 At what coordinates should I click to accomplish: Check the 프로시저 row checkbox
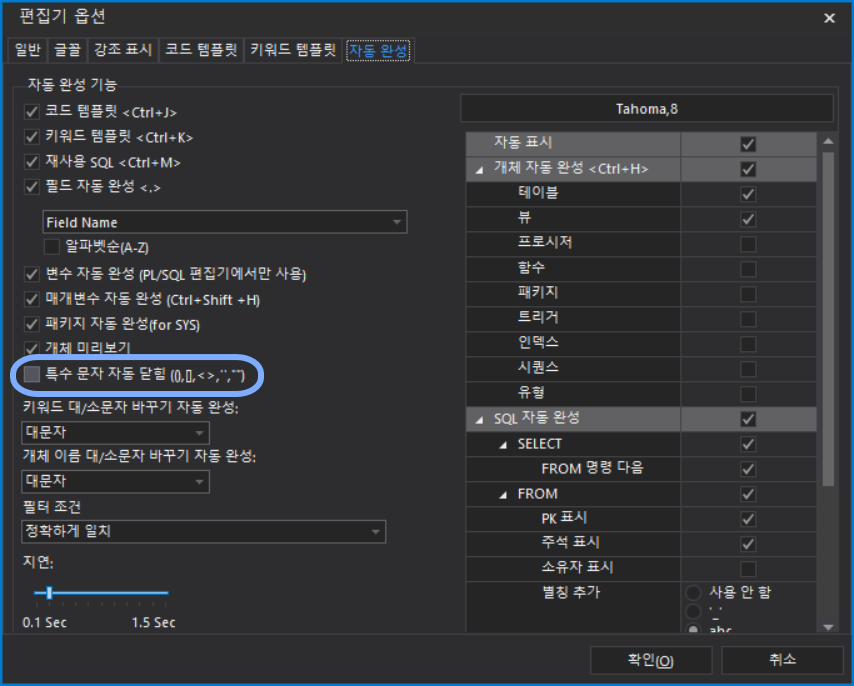tap(748, 244)
